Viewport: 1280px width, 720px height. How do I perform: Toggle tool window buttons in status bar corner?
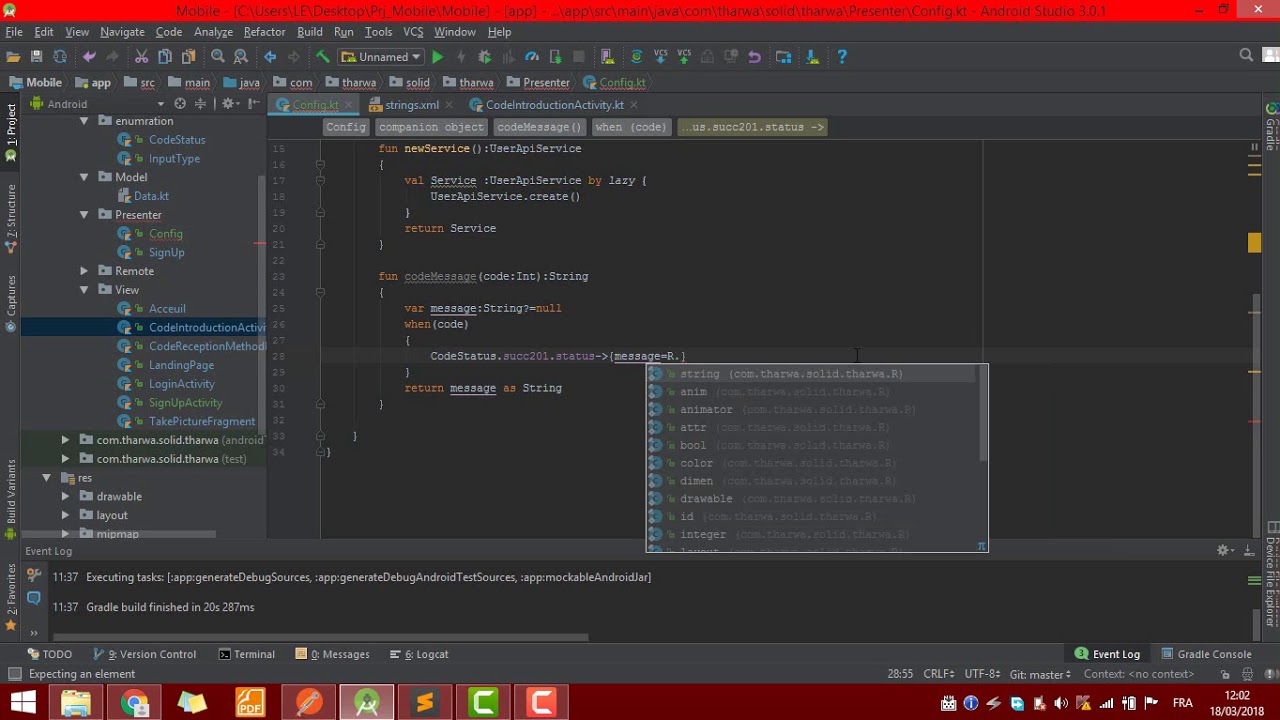tap(14, 674)
